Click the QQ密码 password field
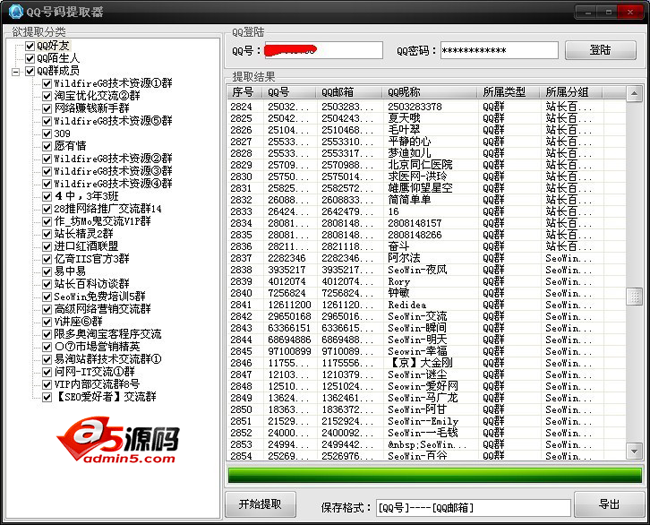 499,51
